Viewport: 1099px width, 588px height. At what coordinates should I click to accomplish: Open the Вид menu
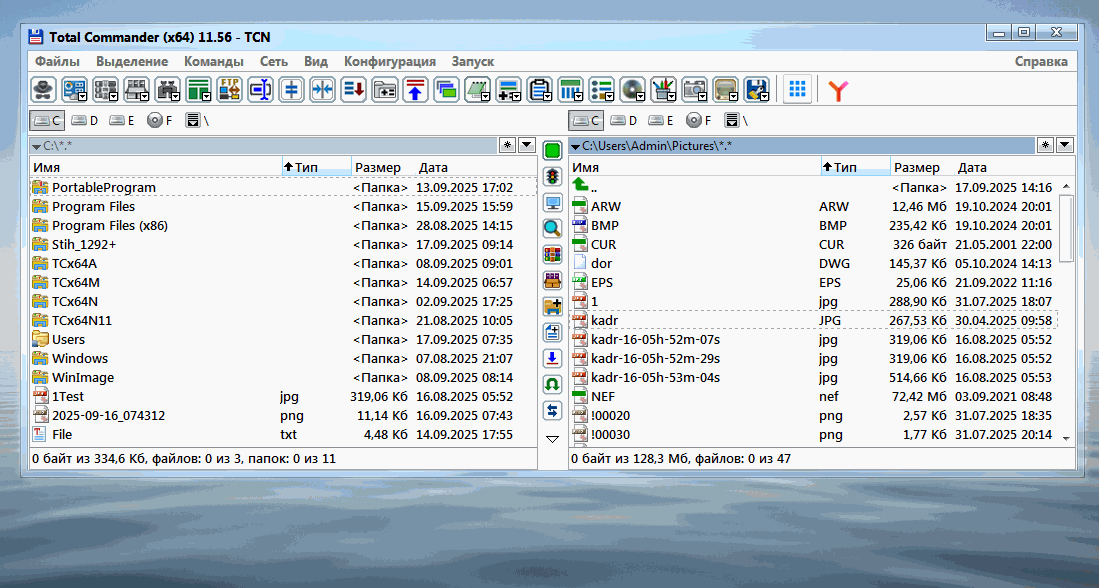click(x=316, y=62)
